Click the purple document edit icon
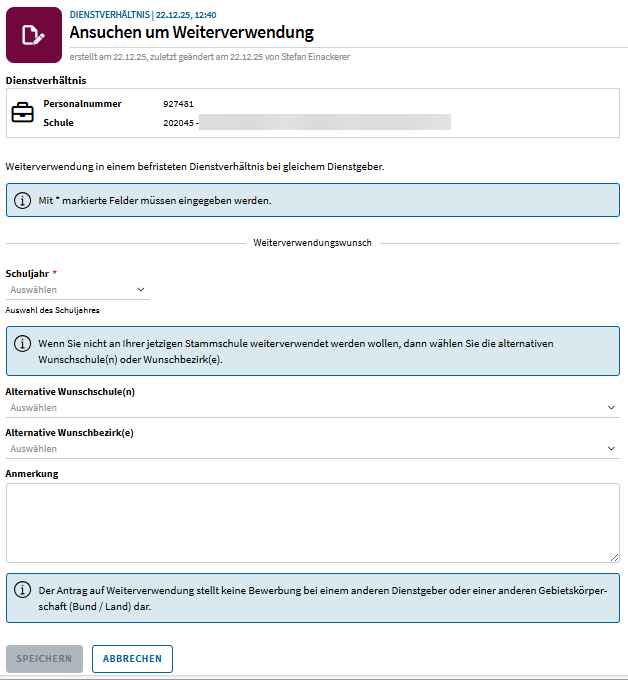628x680 pixels. point(33,35)
